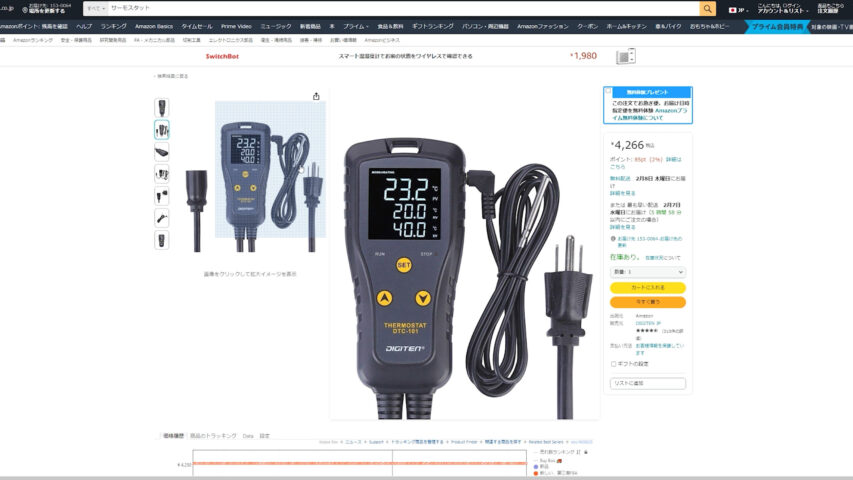Open the Prime Video nav item
Viewport: 853px width, 480px height.
tap(236, 26)
